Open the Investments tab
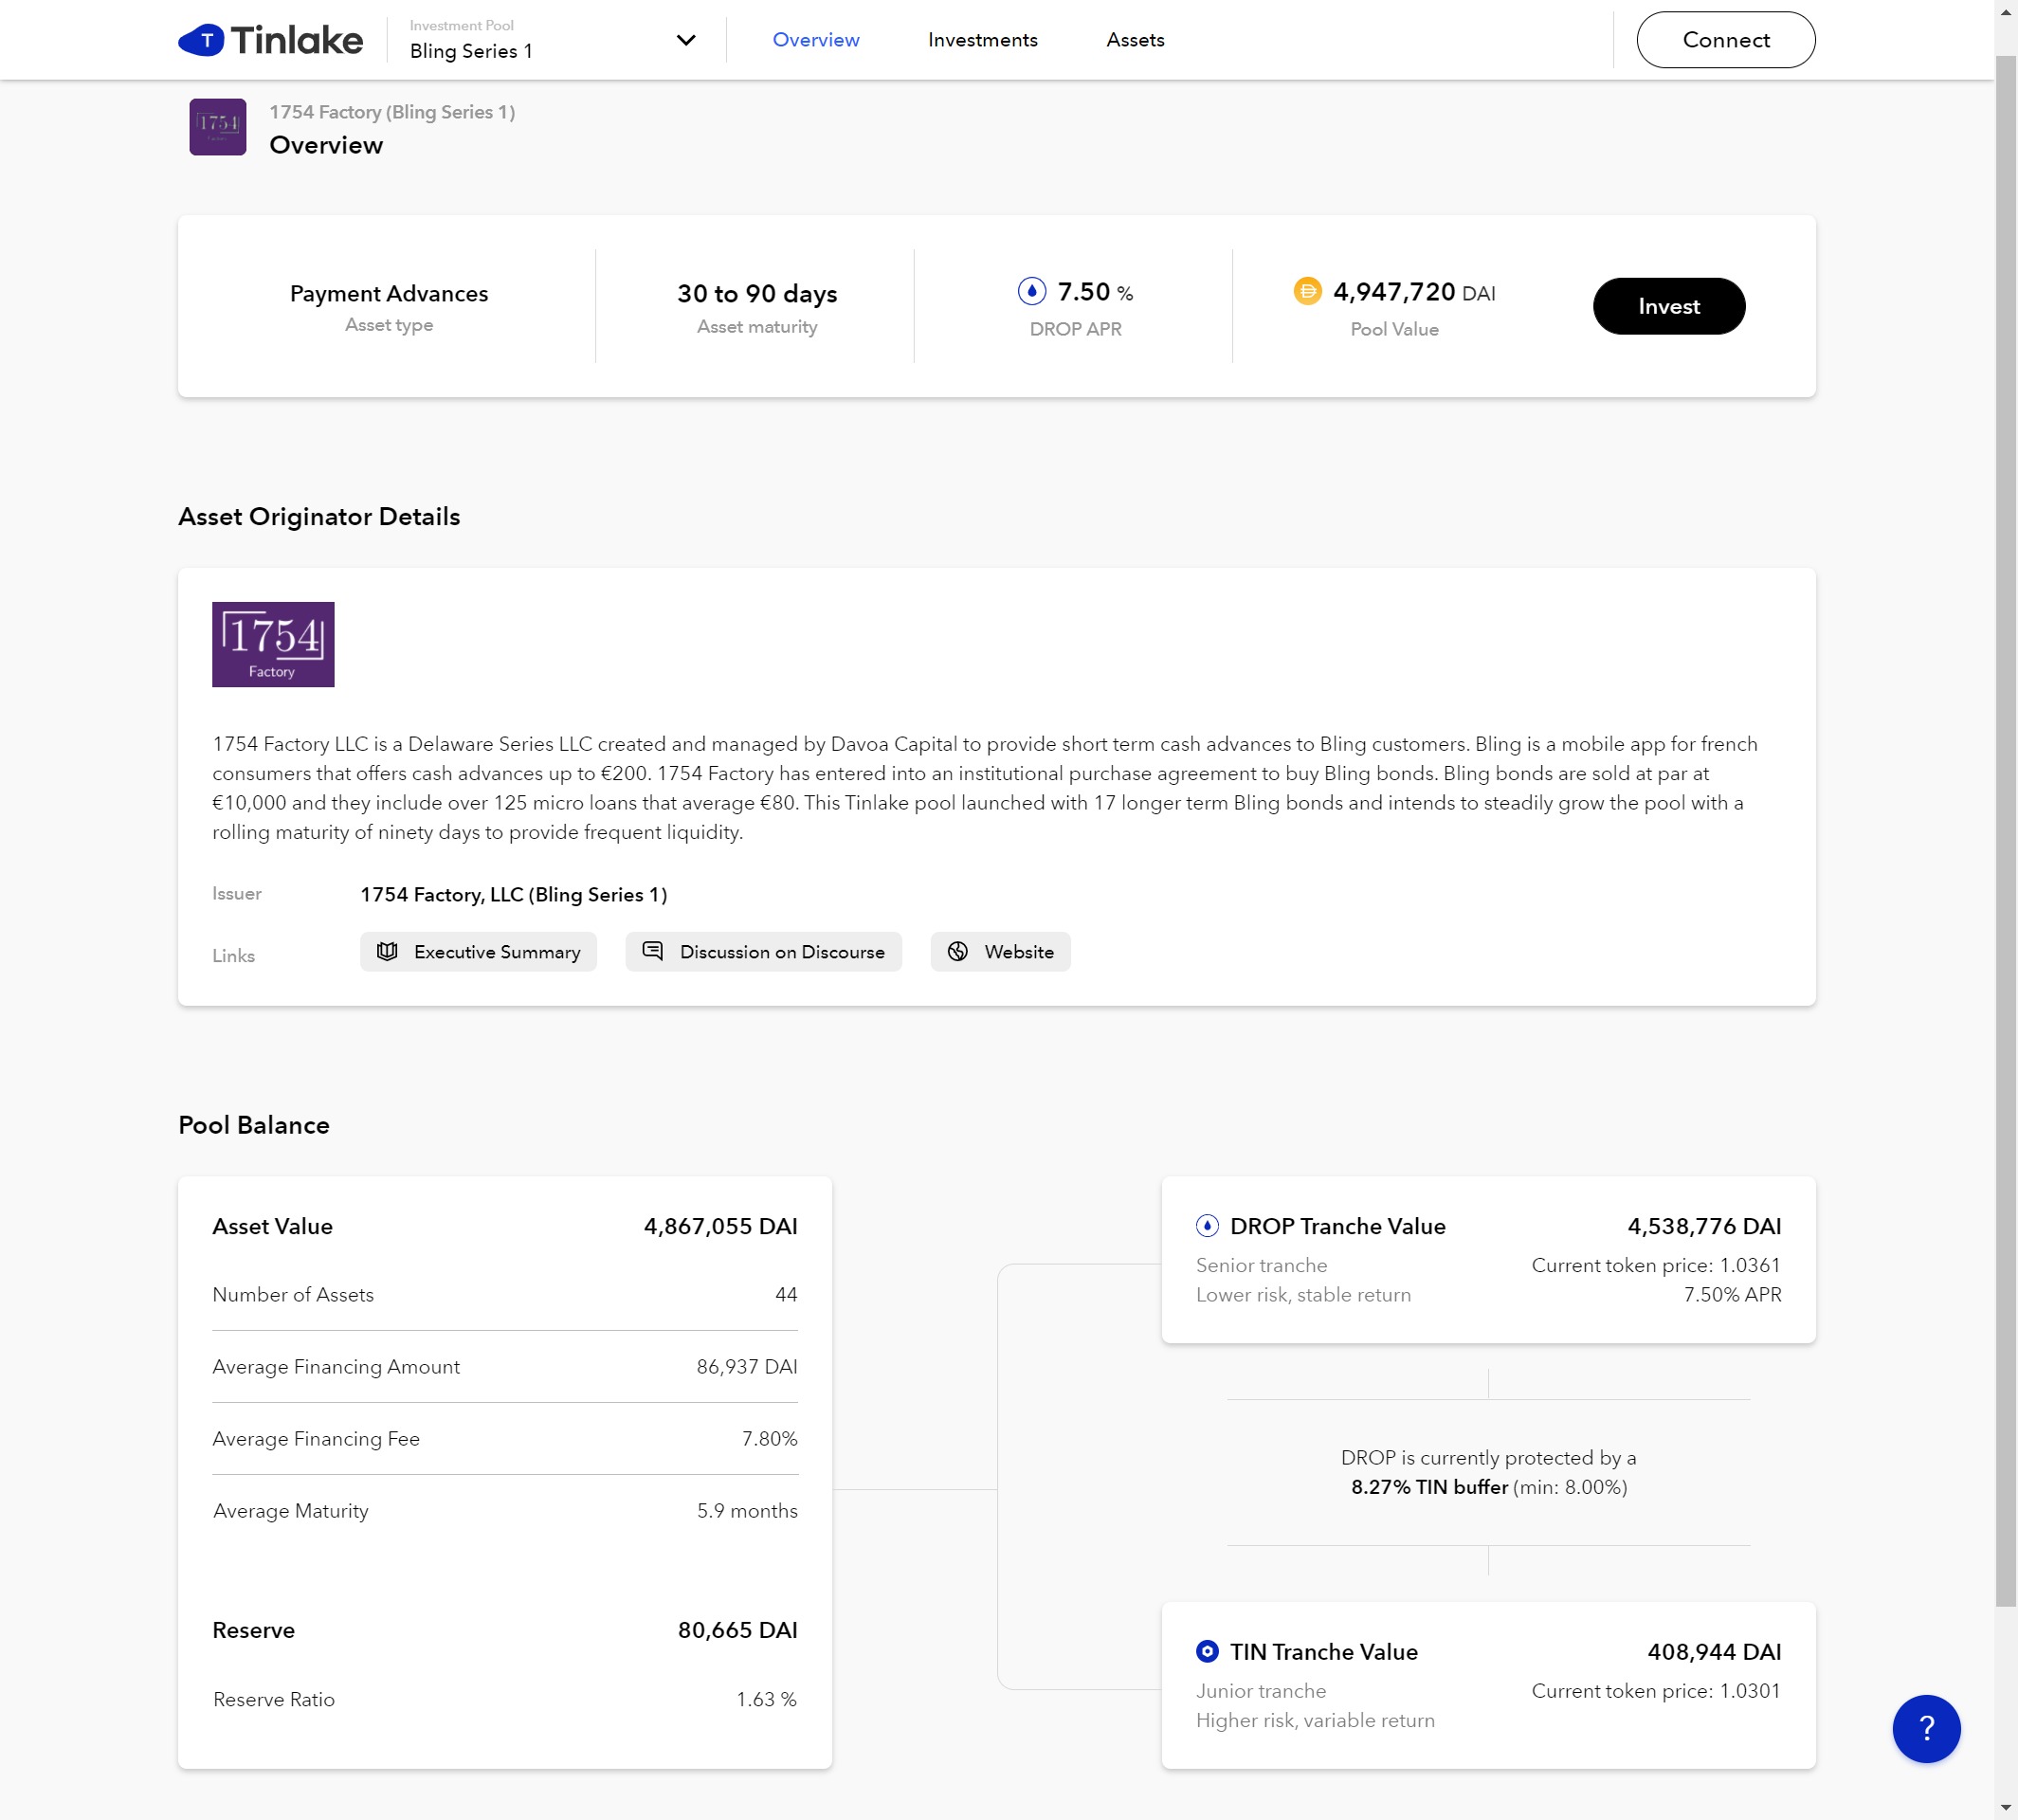This screenshot has width=2018, height=1820. pos(982,40)
